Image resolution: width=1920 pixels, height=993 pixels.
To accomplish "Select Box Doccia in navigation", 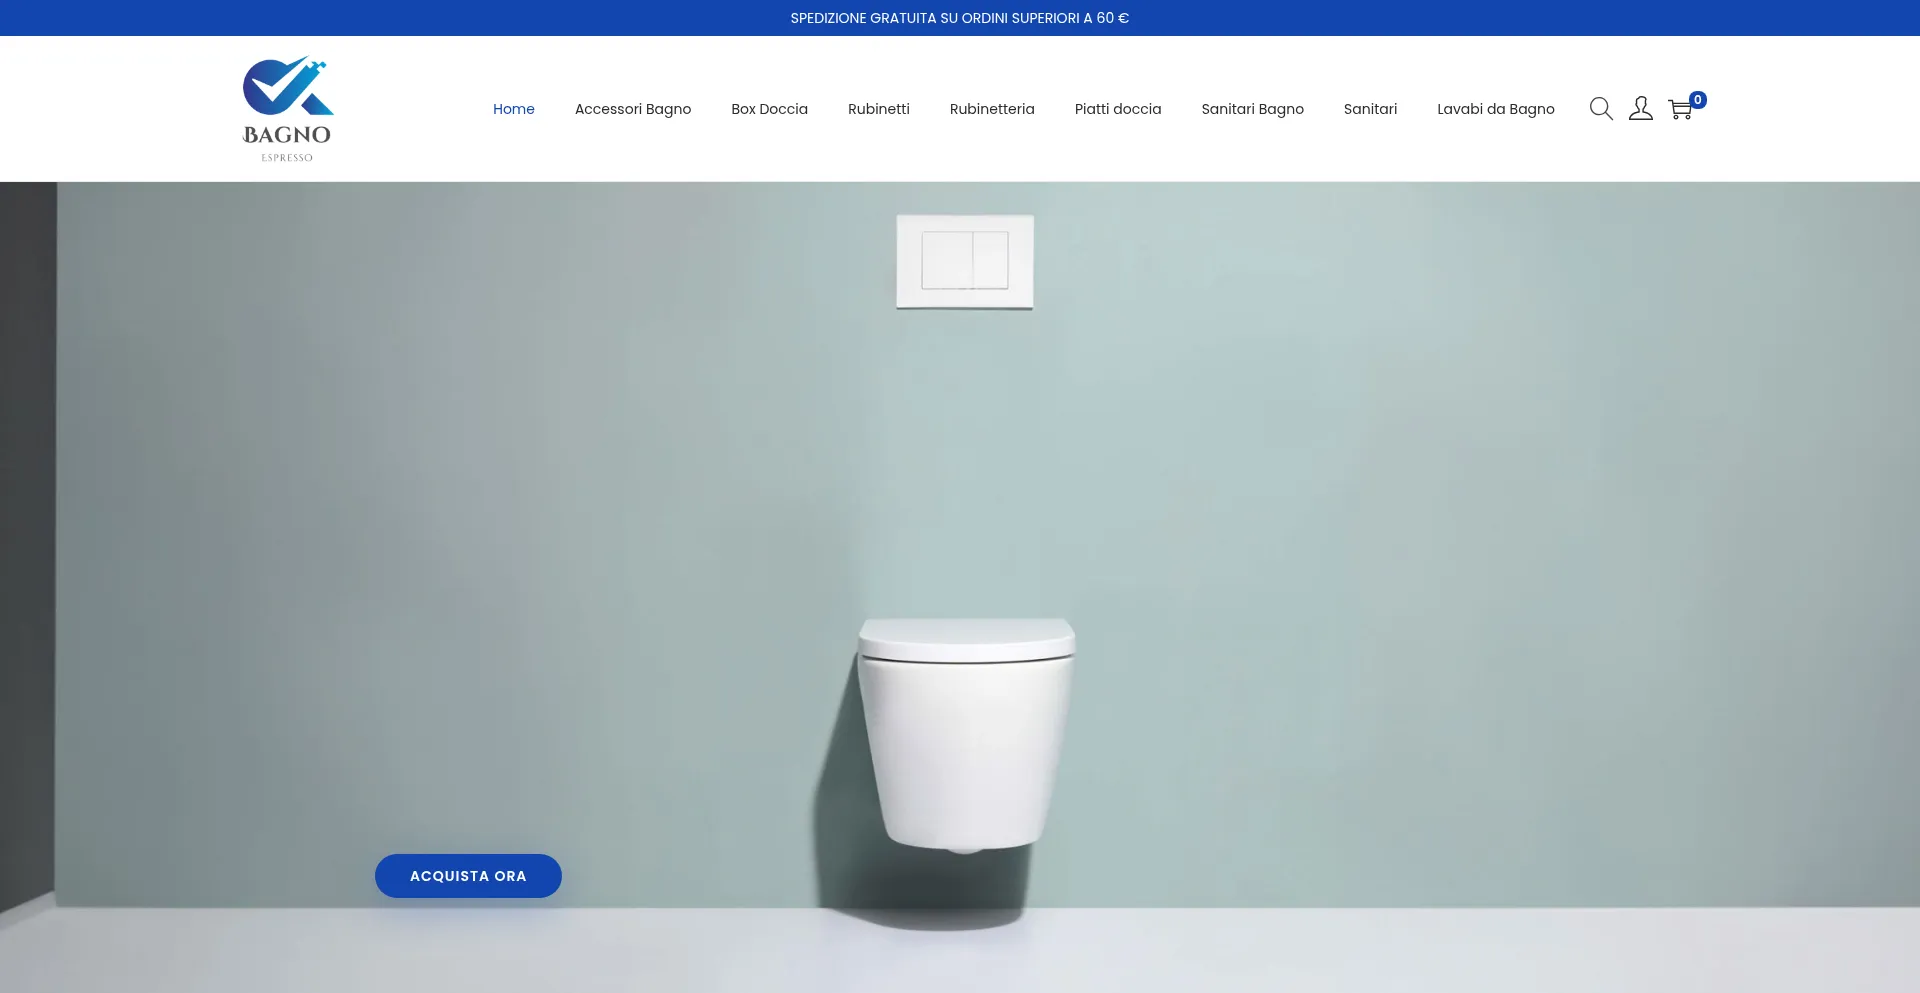I will click(769, 109).
